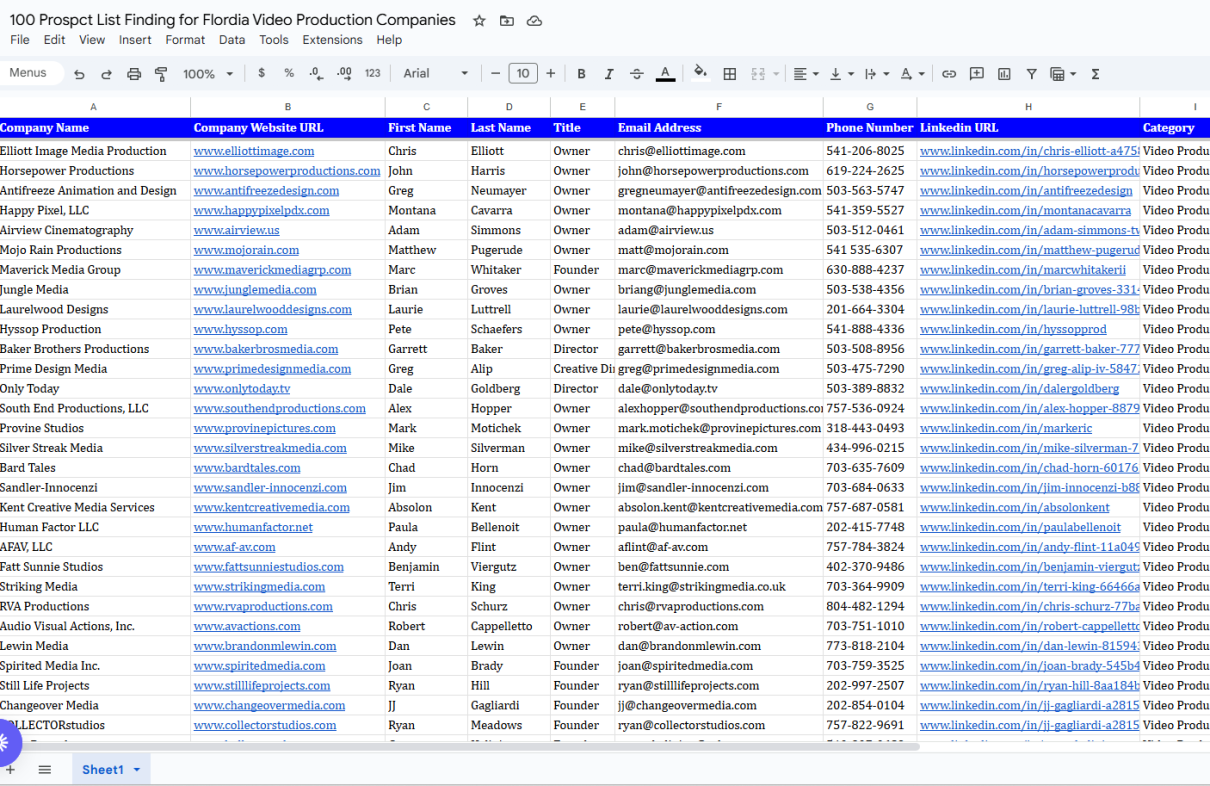Image resolution: width=1210 pixels, height=786 pixels.
Task: Format as percent
Action: click(289, 73)
